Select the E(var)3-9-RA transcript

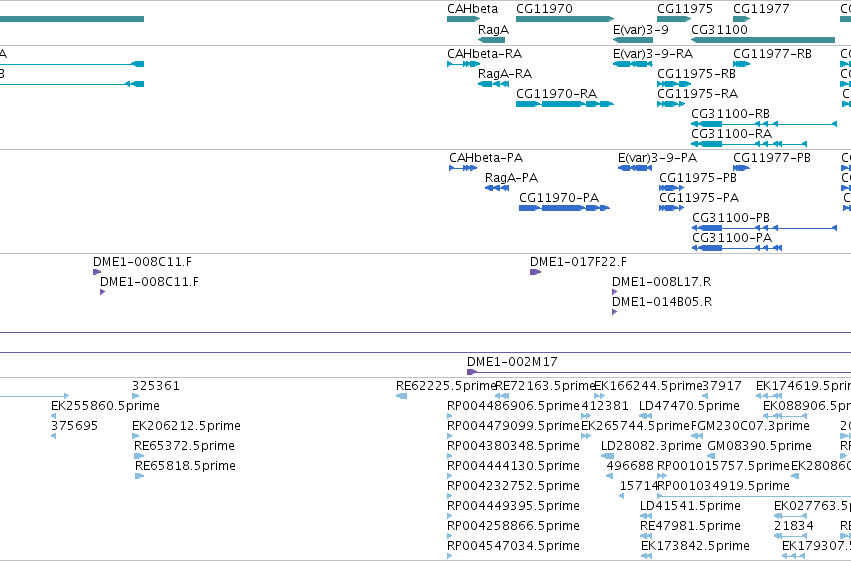click(x=633, y=64)
